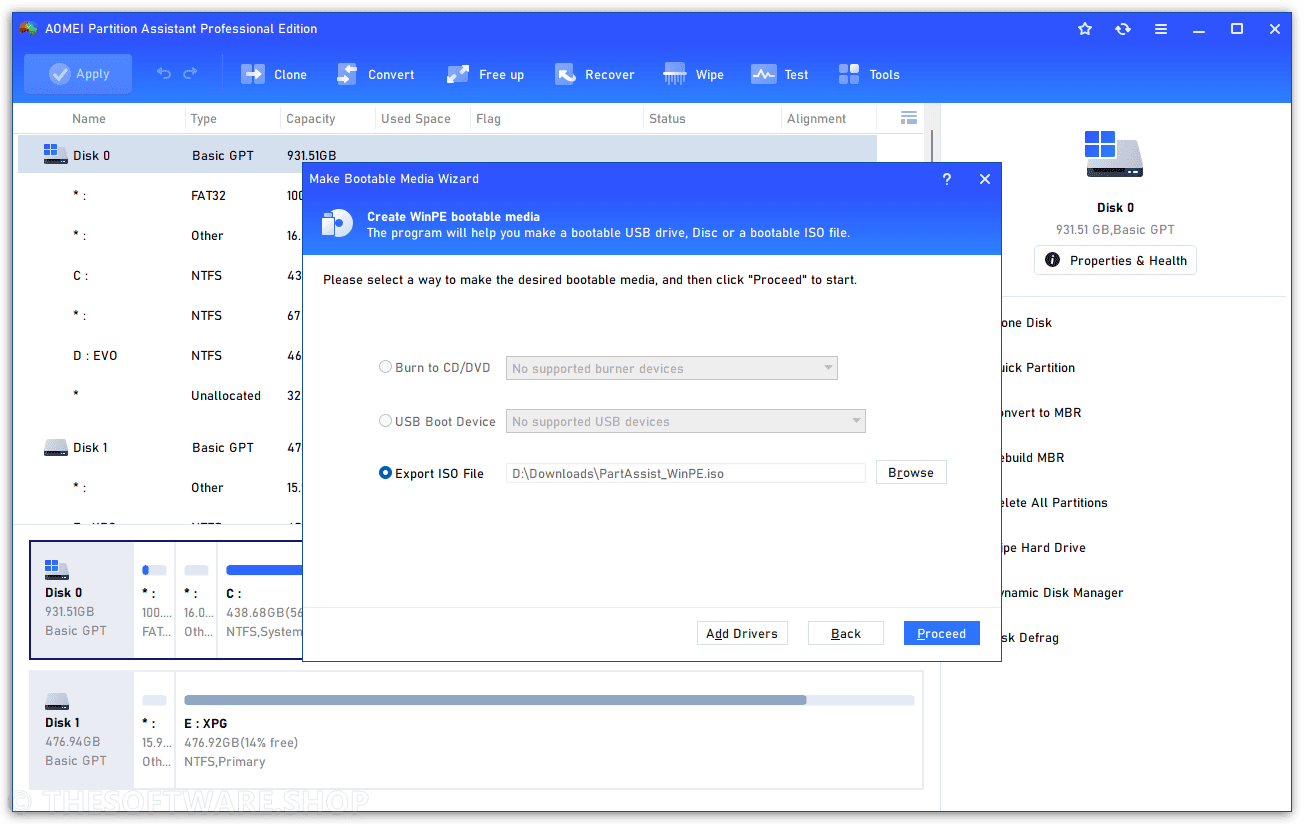Click the ISO file path field

(x=686, y=473)
